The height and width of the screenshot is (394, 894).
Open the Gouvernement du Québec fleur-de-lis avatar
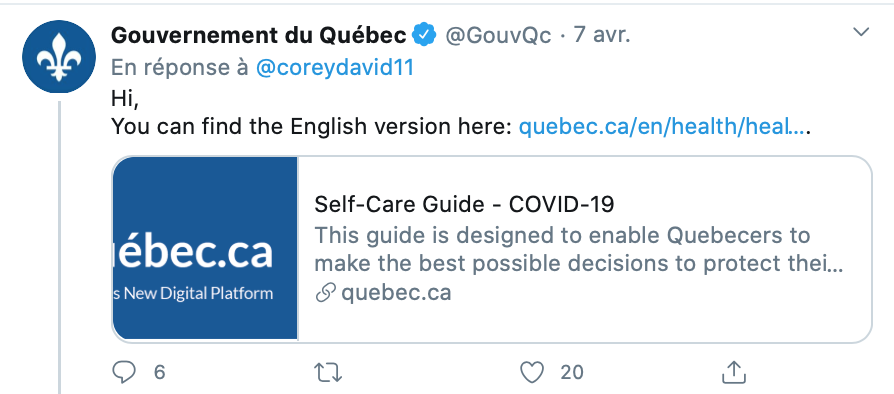pos(59,56)
